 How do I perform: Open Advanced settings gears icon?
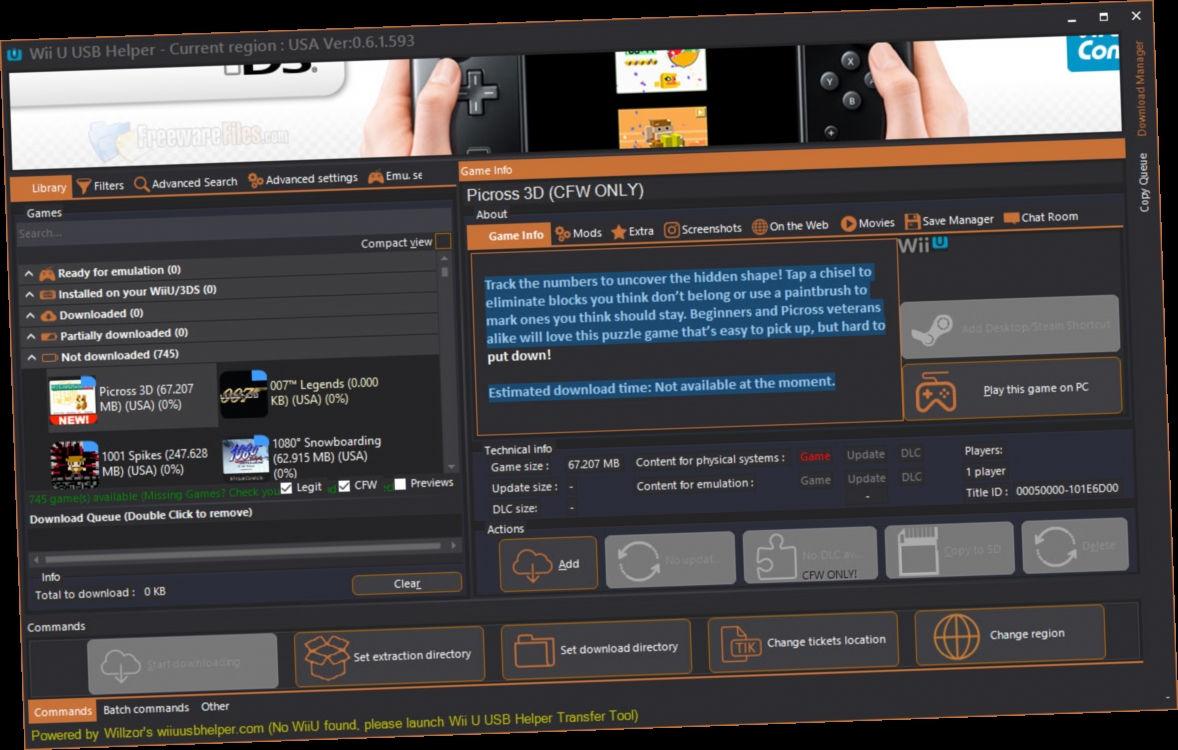point(255,180)
